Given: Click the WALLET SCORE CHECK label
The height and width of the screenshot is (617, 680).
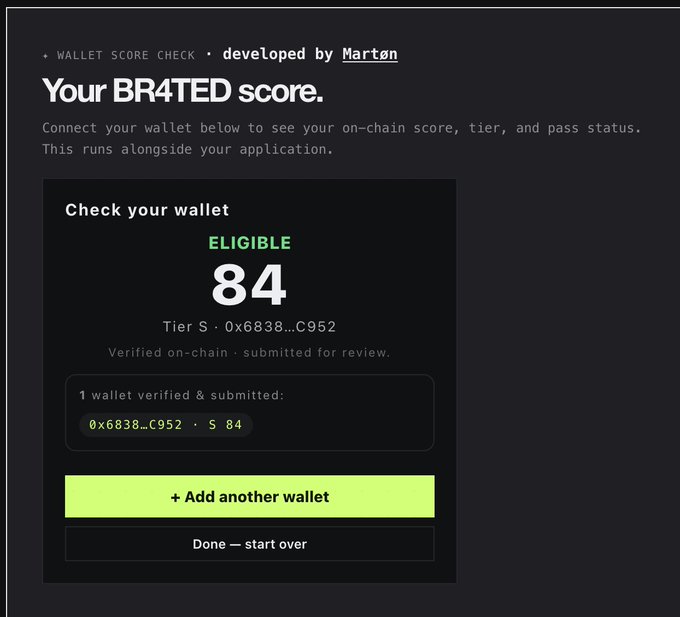Looking at the screenshot, I should (x=126, y=55).
